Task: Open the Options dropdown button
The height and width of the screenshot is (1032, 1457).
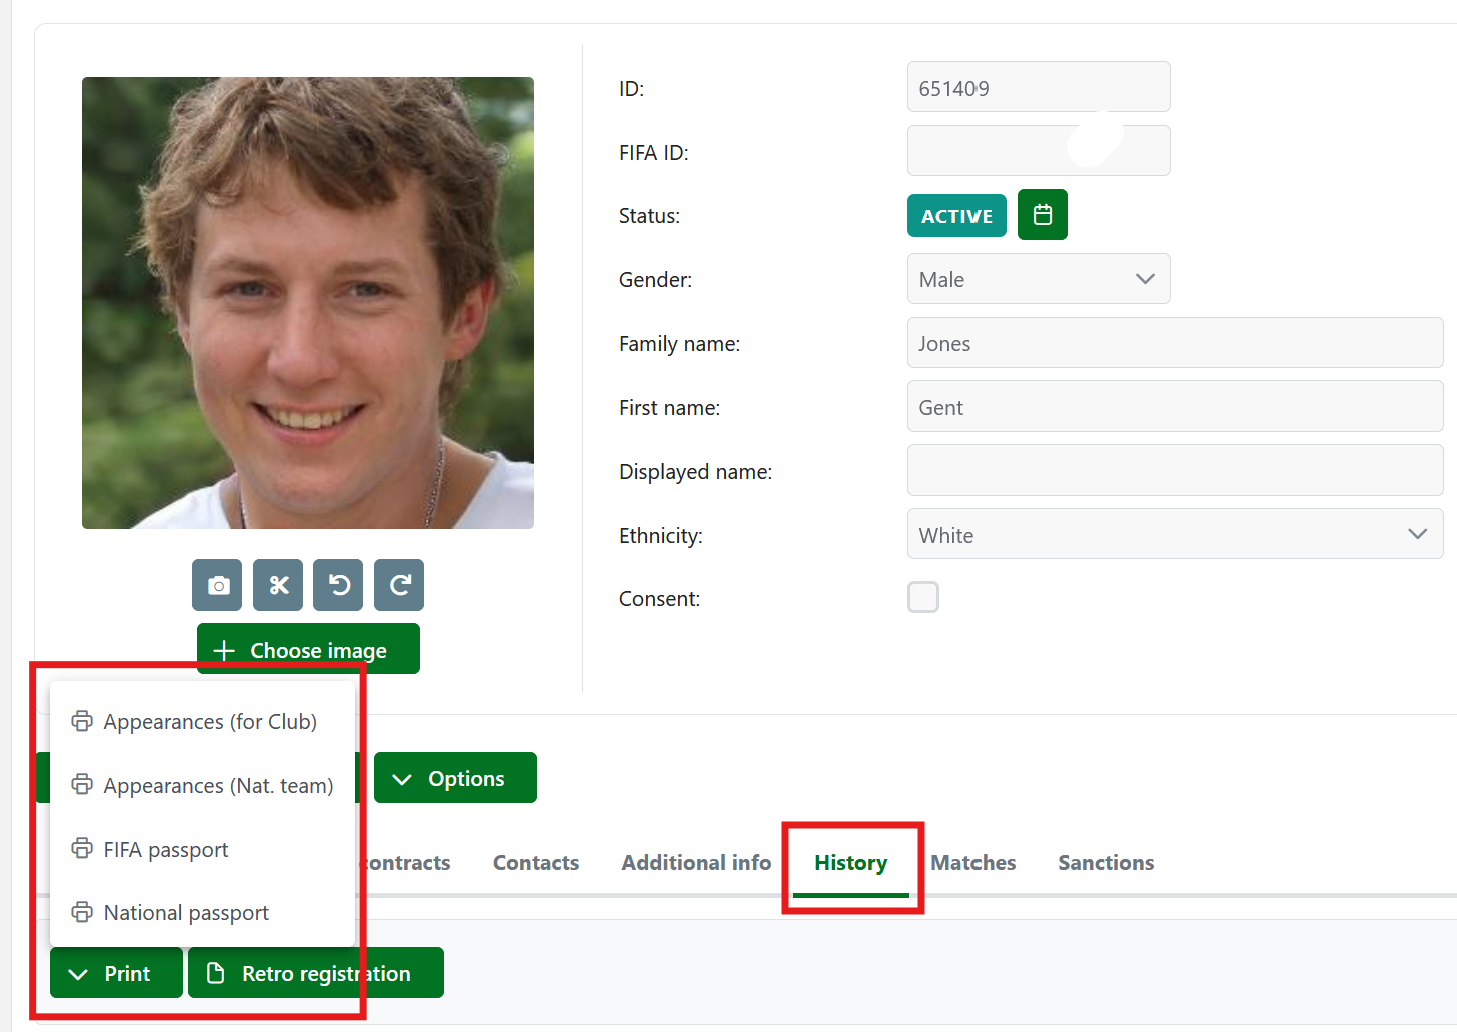Action: 455,778
